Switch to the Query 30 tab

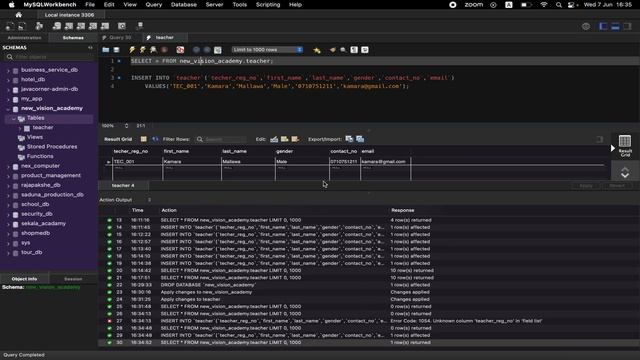click(x=120, y=38)
